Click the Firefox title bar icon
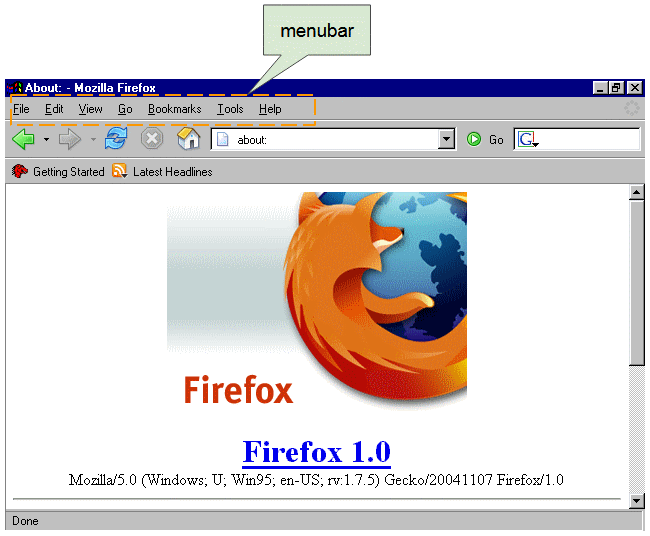The image size is (650, 536). click(x=15, y=87)
